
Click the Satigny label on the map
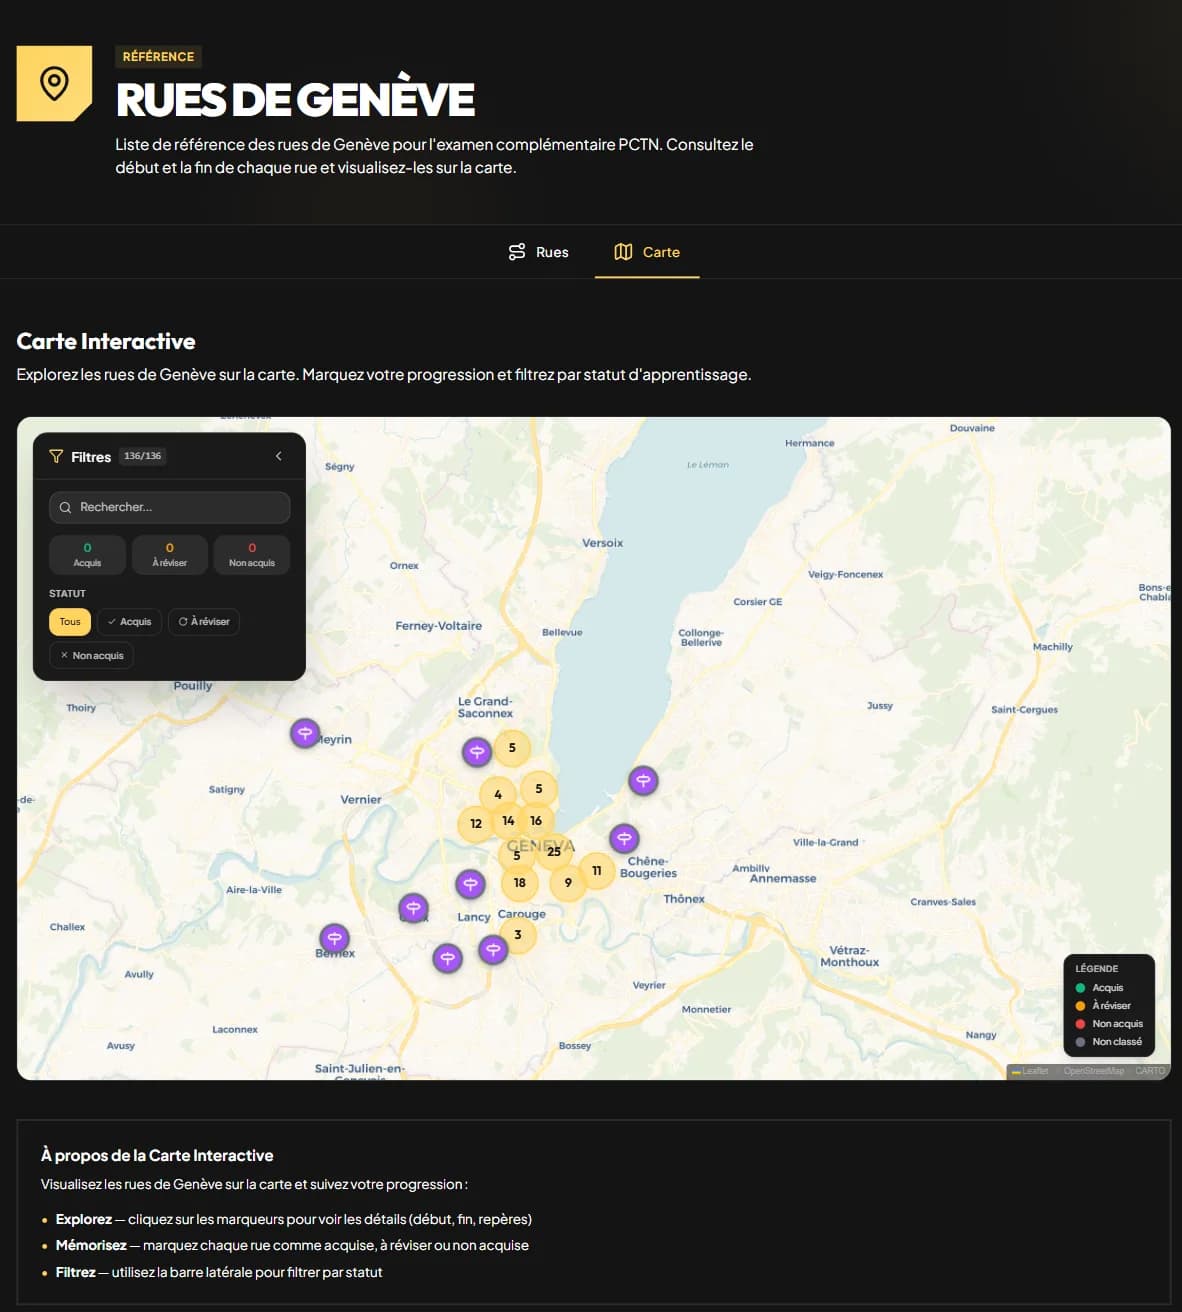pyautogui.click(x=227, y=790)
